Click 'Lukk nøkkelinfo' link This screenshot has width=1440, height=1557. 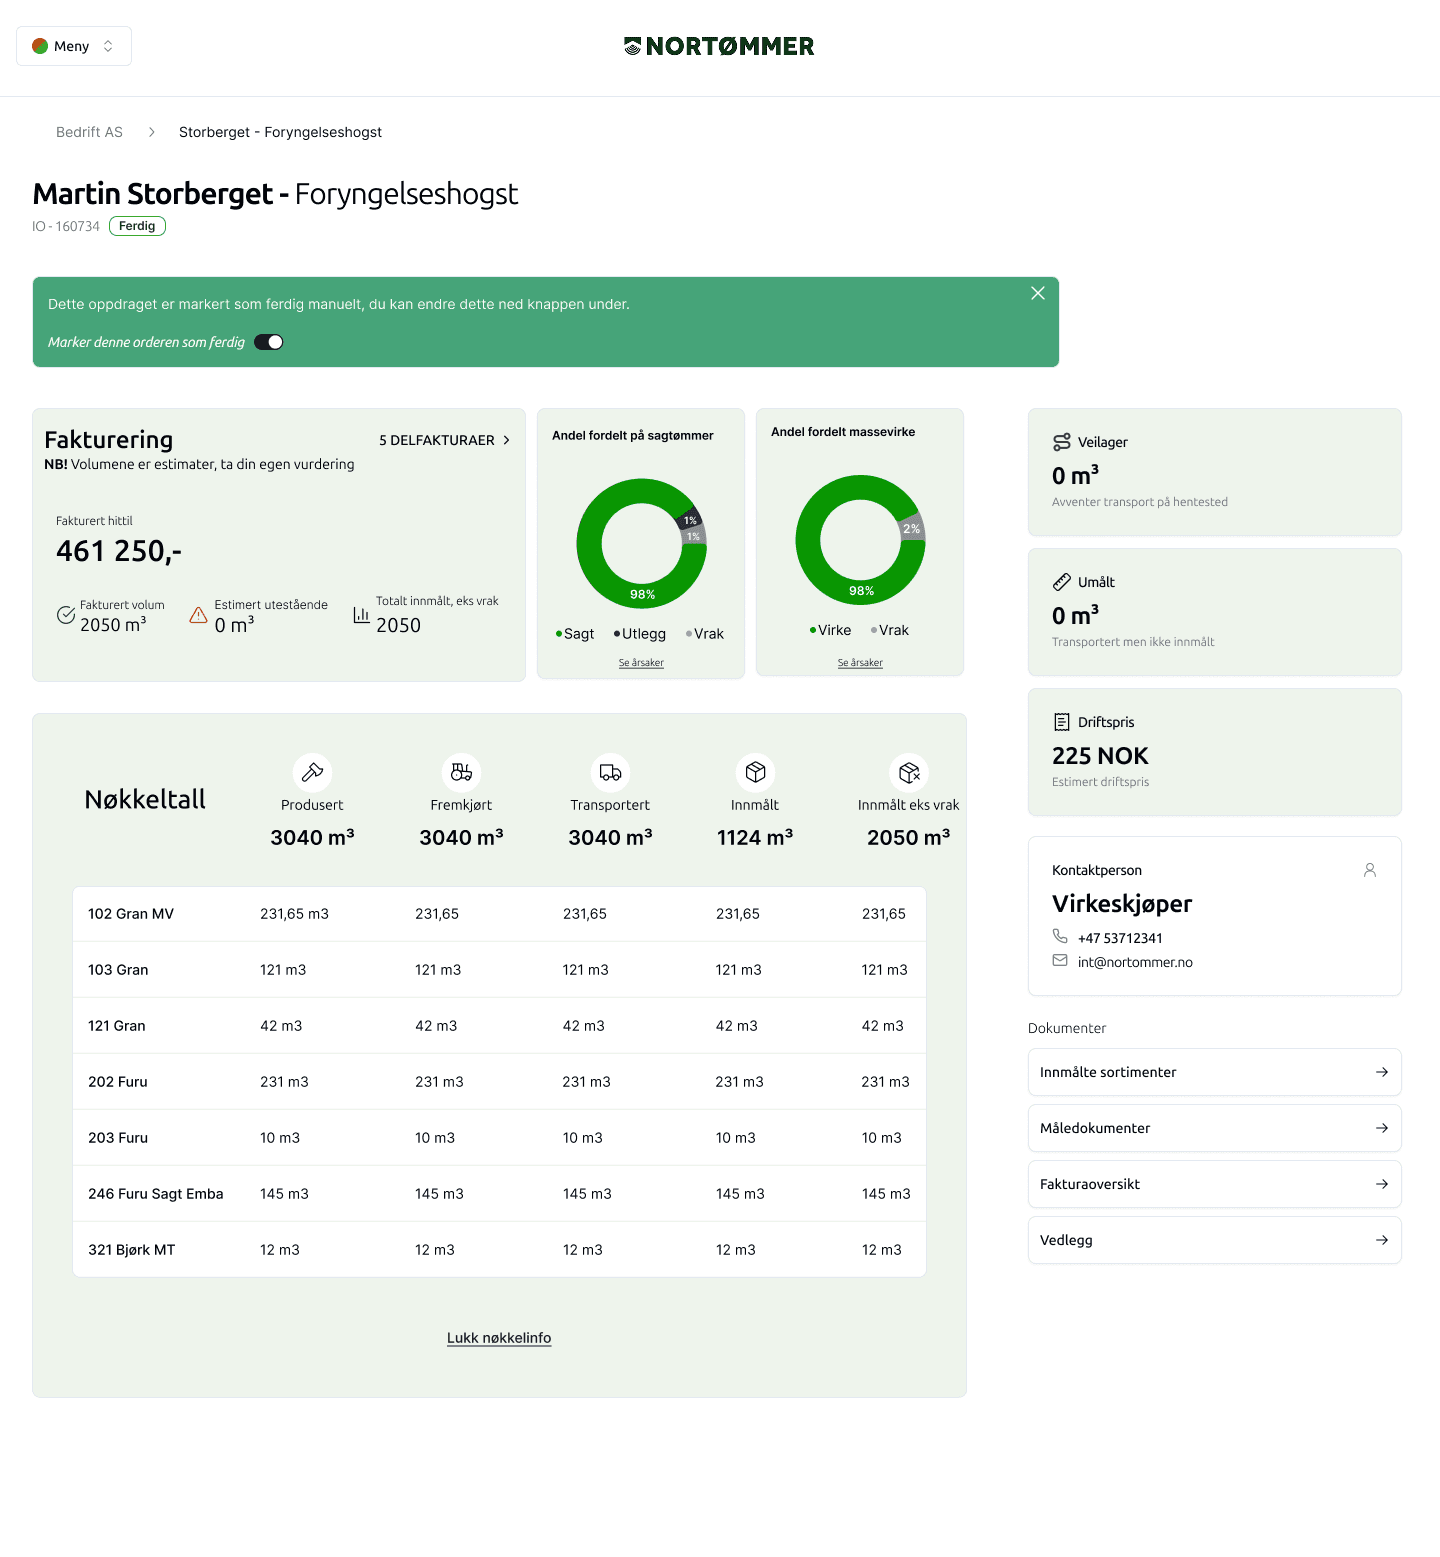pos(498,1337)
